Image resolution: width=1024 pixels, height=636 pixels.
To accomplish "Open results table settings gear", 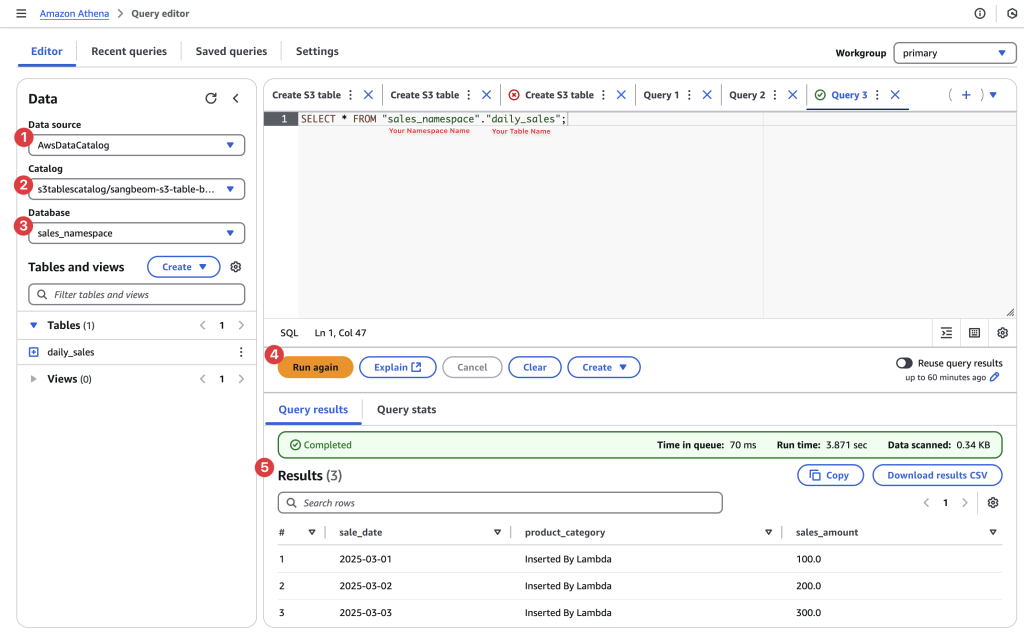I will pyautogui.click(x=993, y=503).
